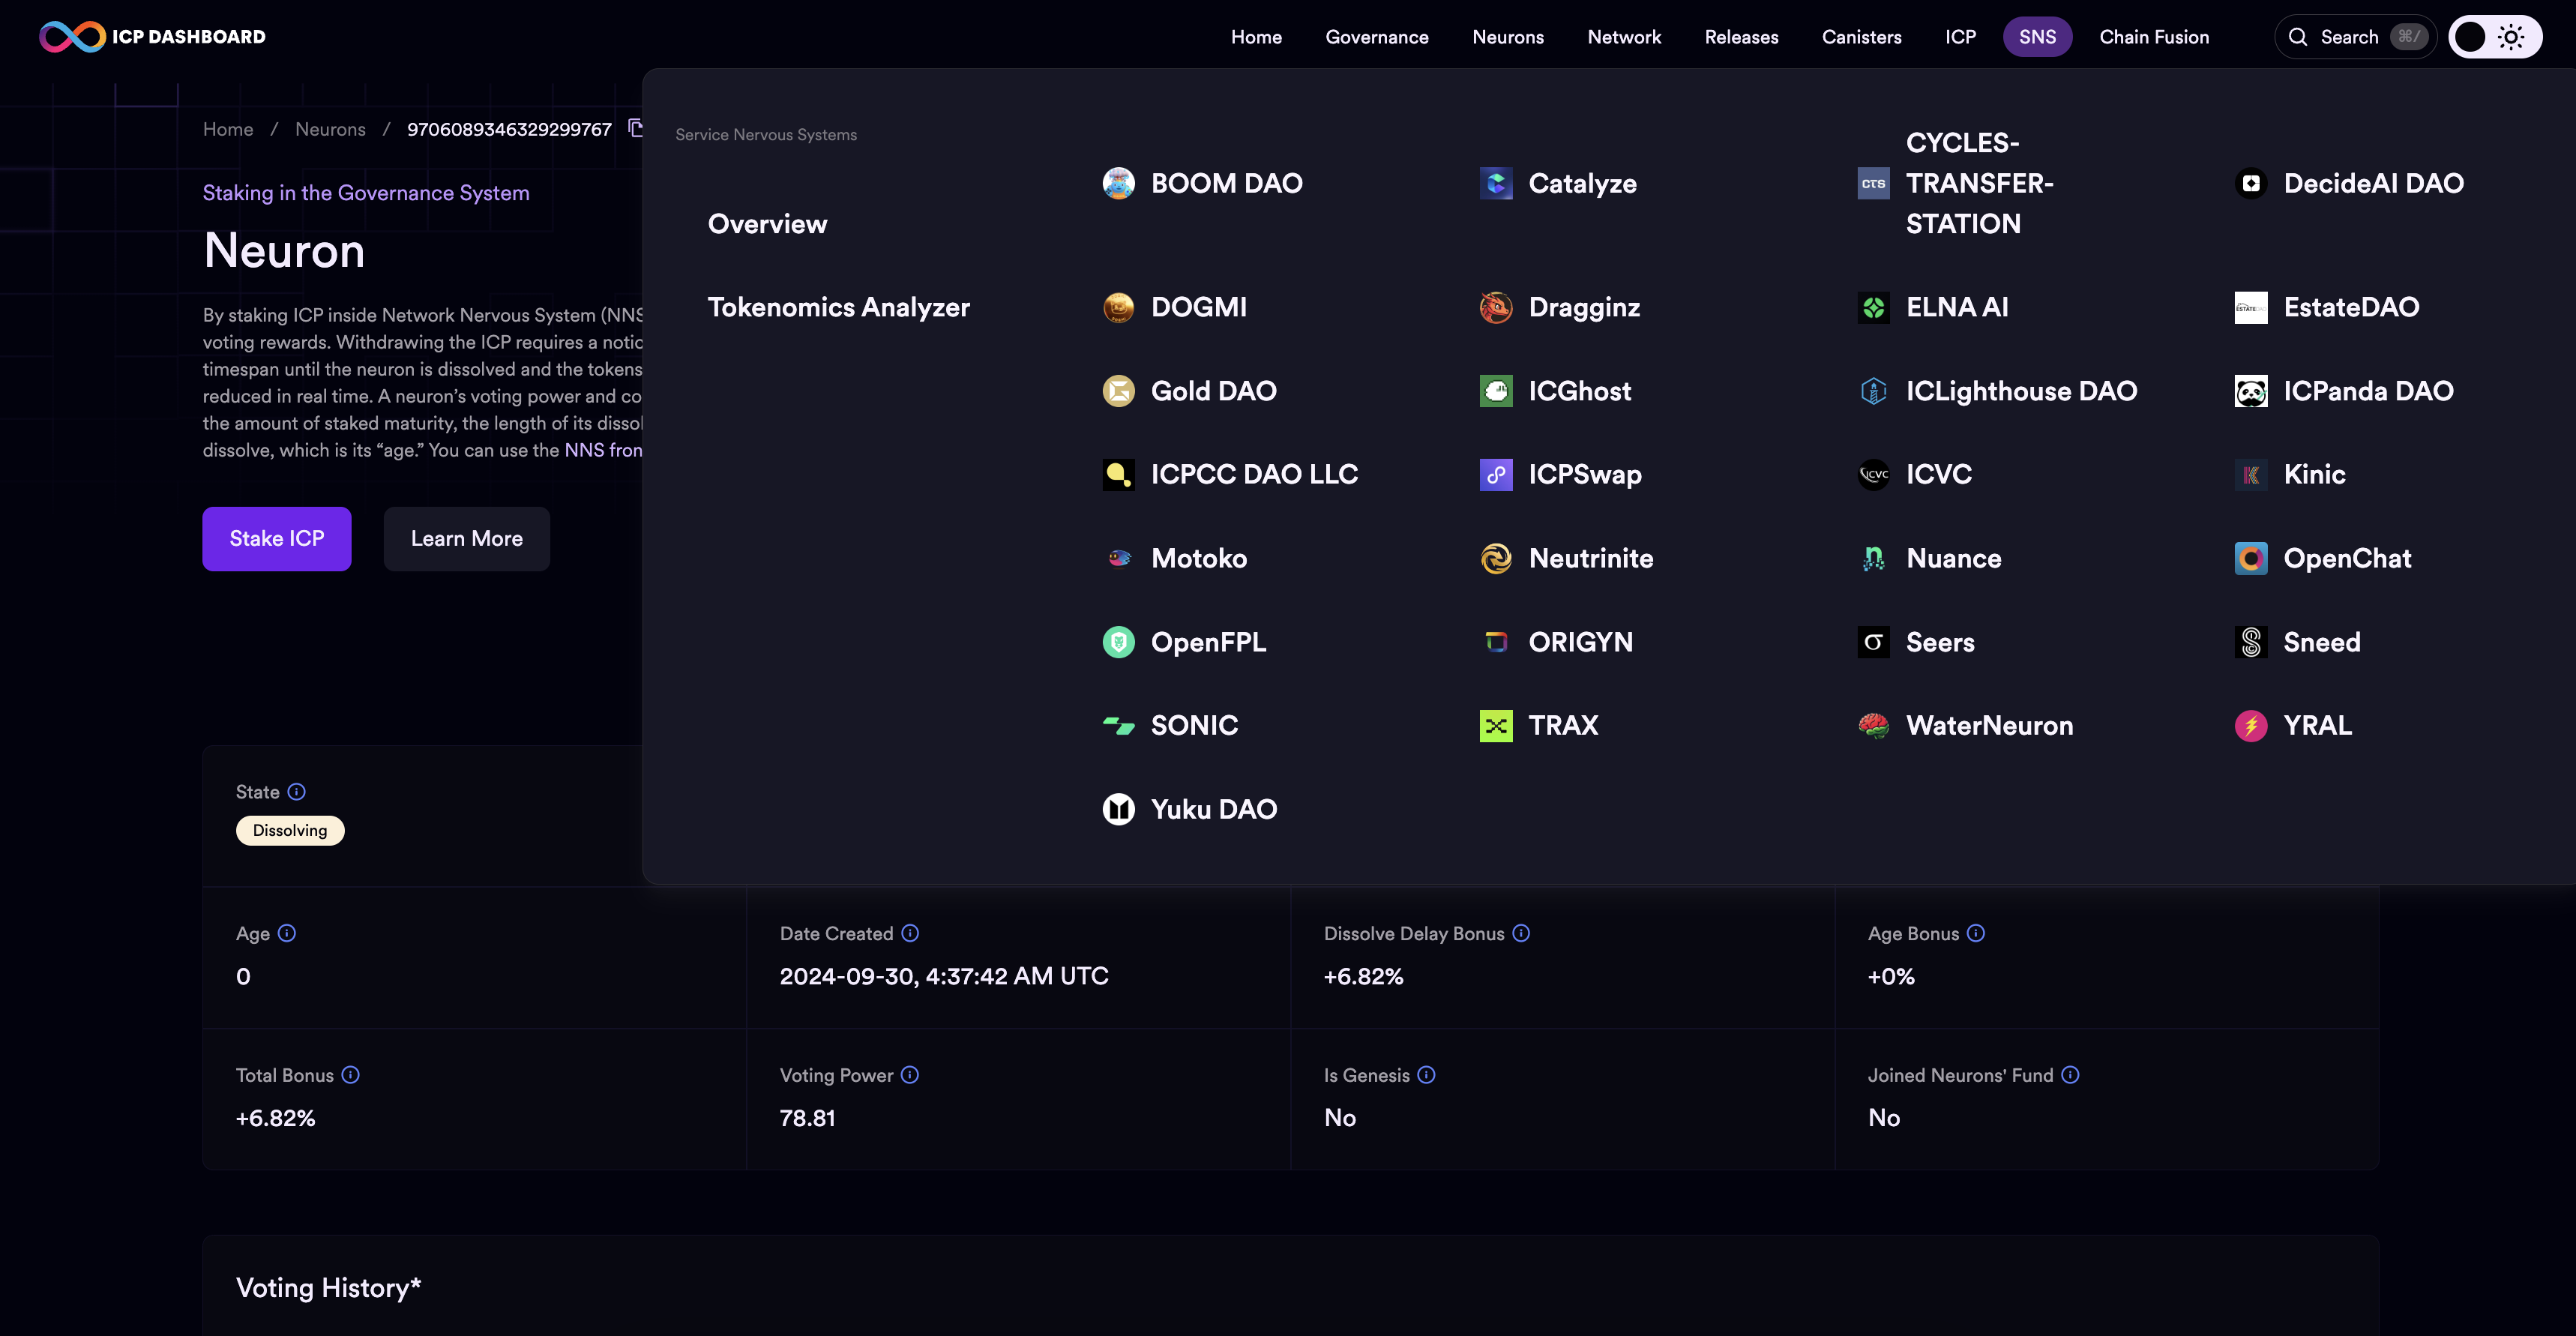Click the Neutrinite logo icon
This screenshot has width=2576, height=1336.
pos(1496,558)
